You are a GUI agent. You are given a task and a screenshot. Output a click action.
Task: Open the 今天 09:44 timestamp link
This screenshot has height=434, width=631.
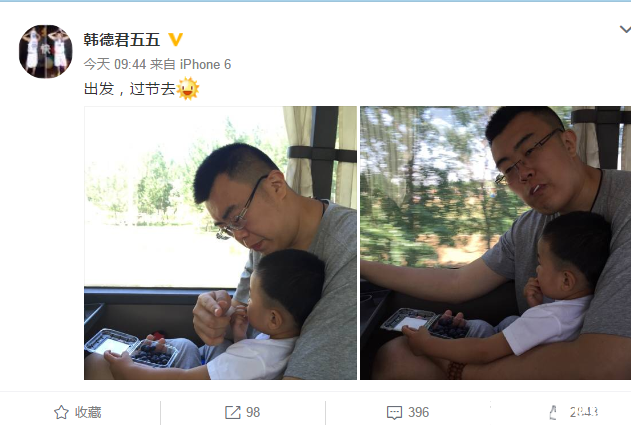tap(115, 64)
